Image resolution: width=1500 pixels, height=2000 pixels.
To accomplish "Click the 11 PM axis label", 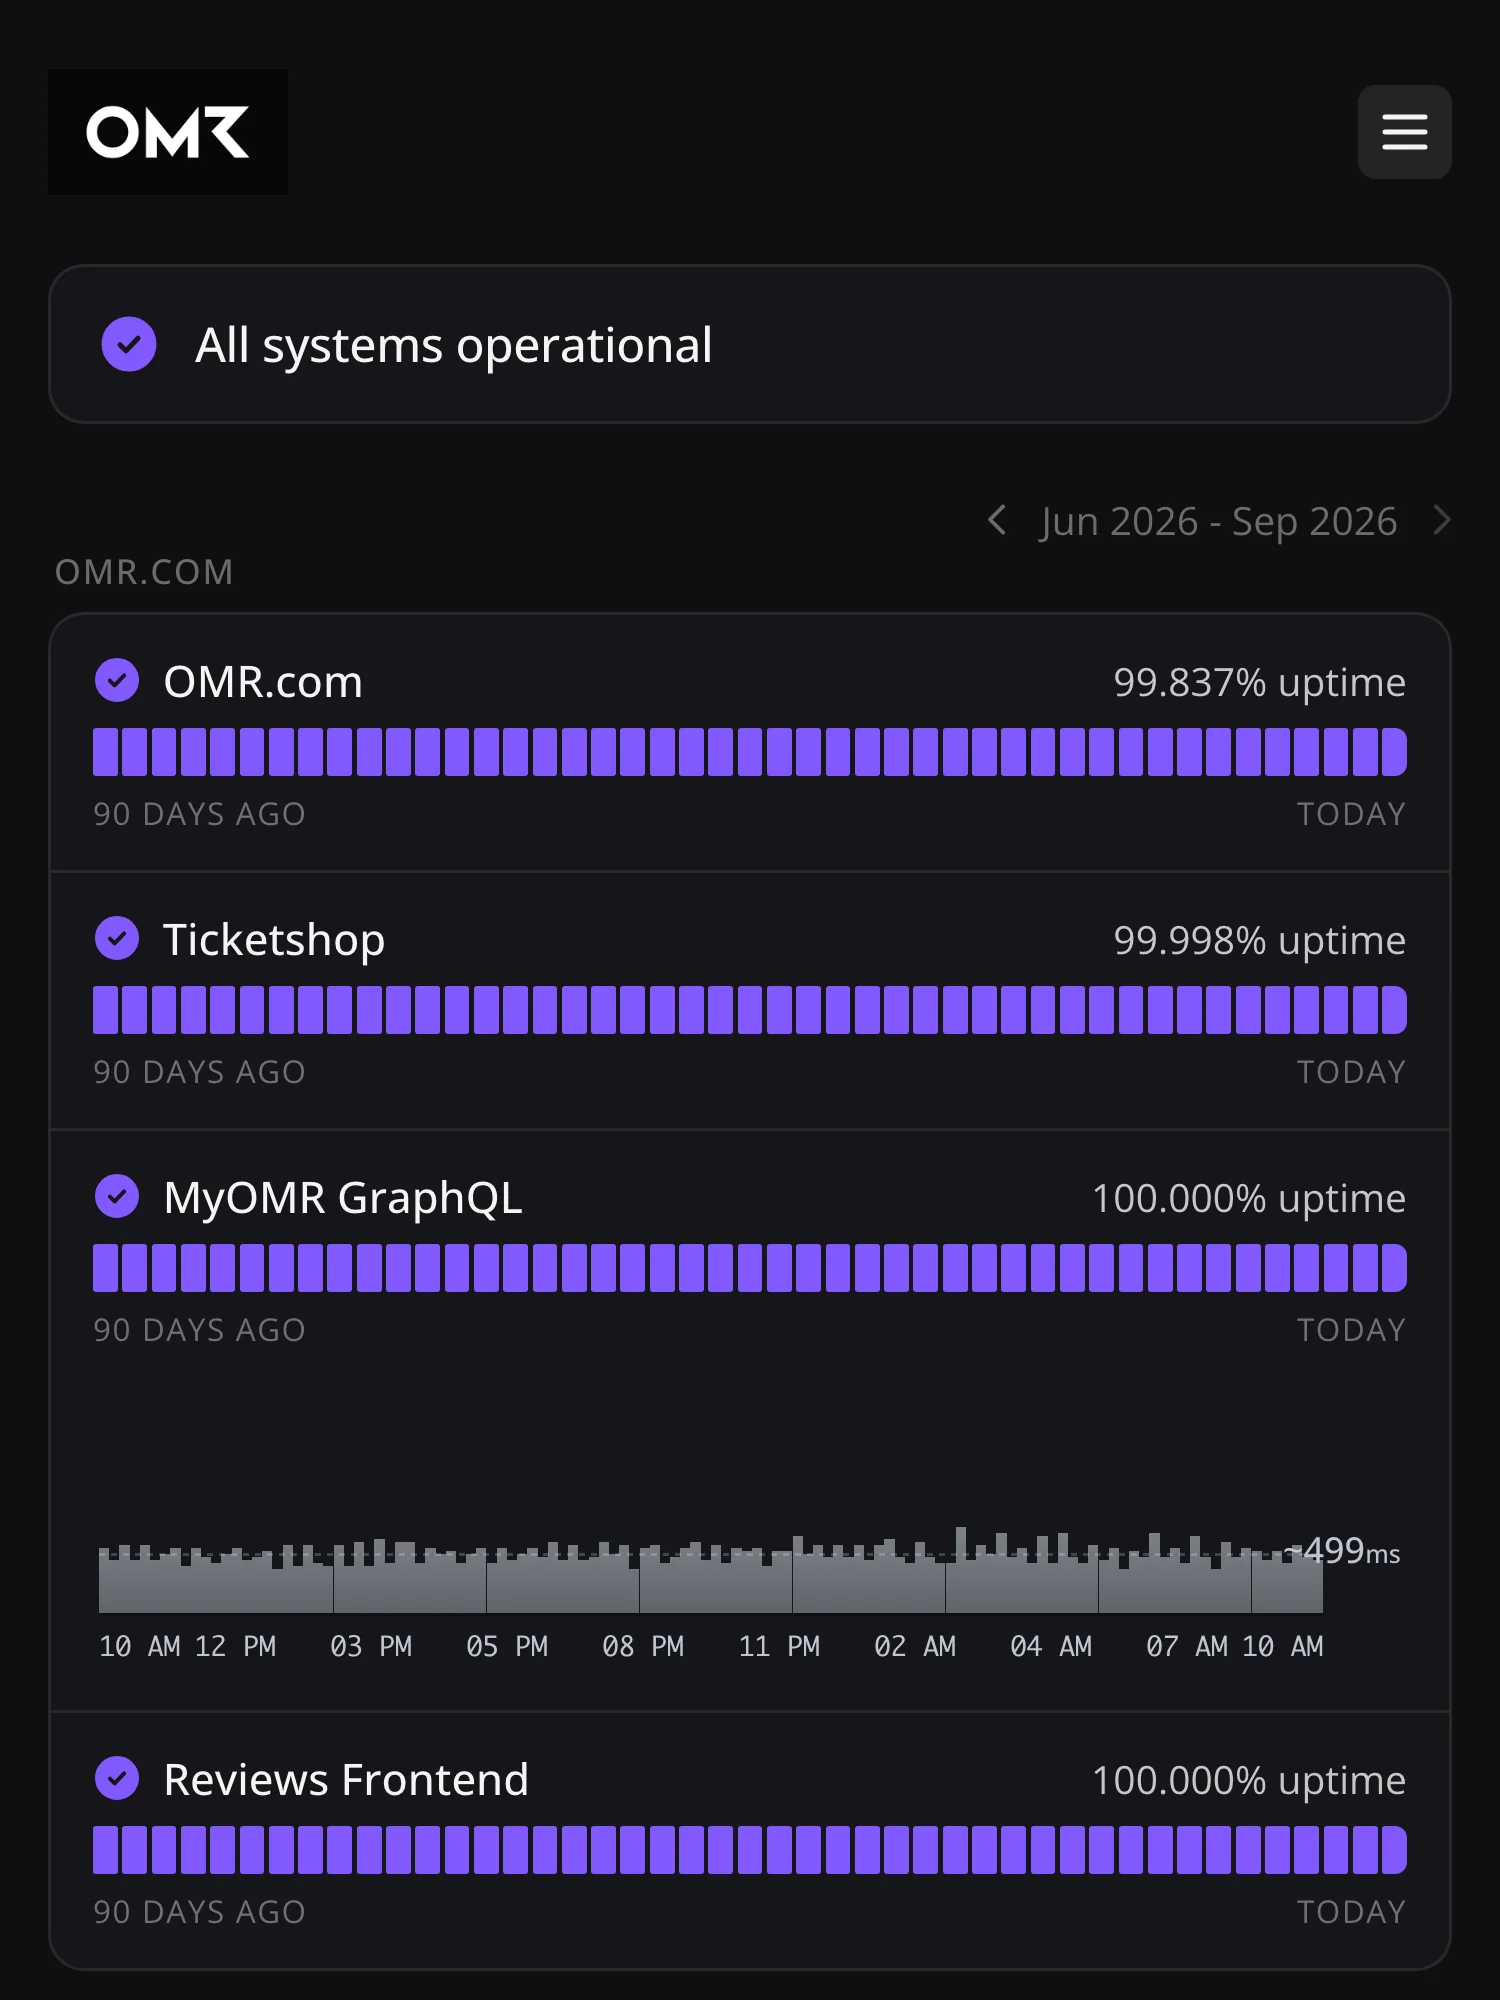I will click(779, 1646).
